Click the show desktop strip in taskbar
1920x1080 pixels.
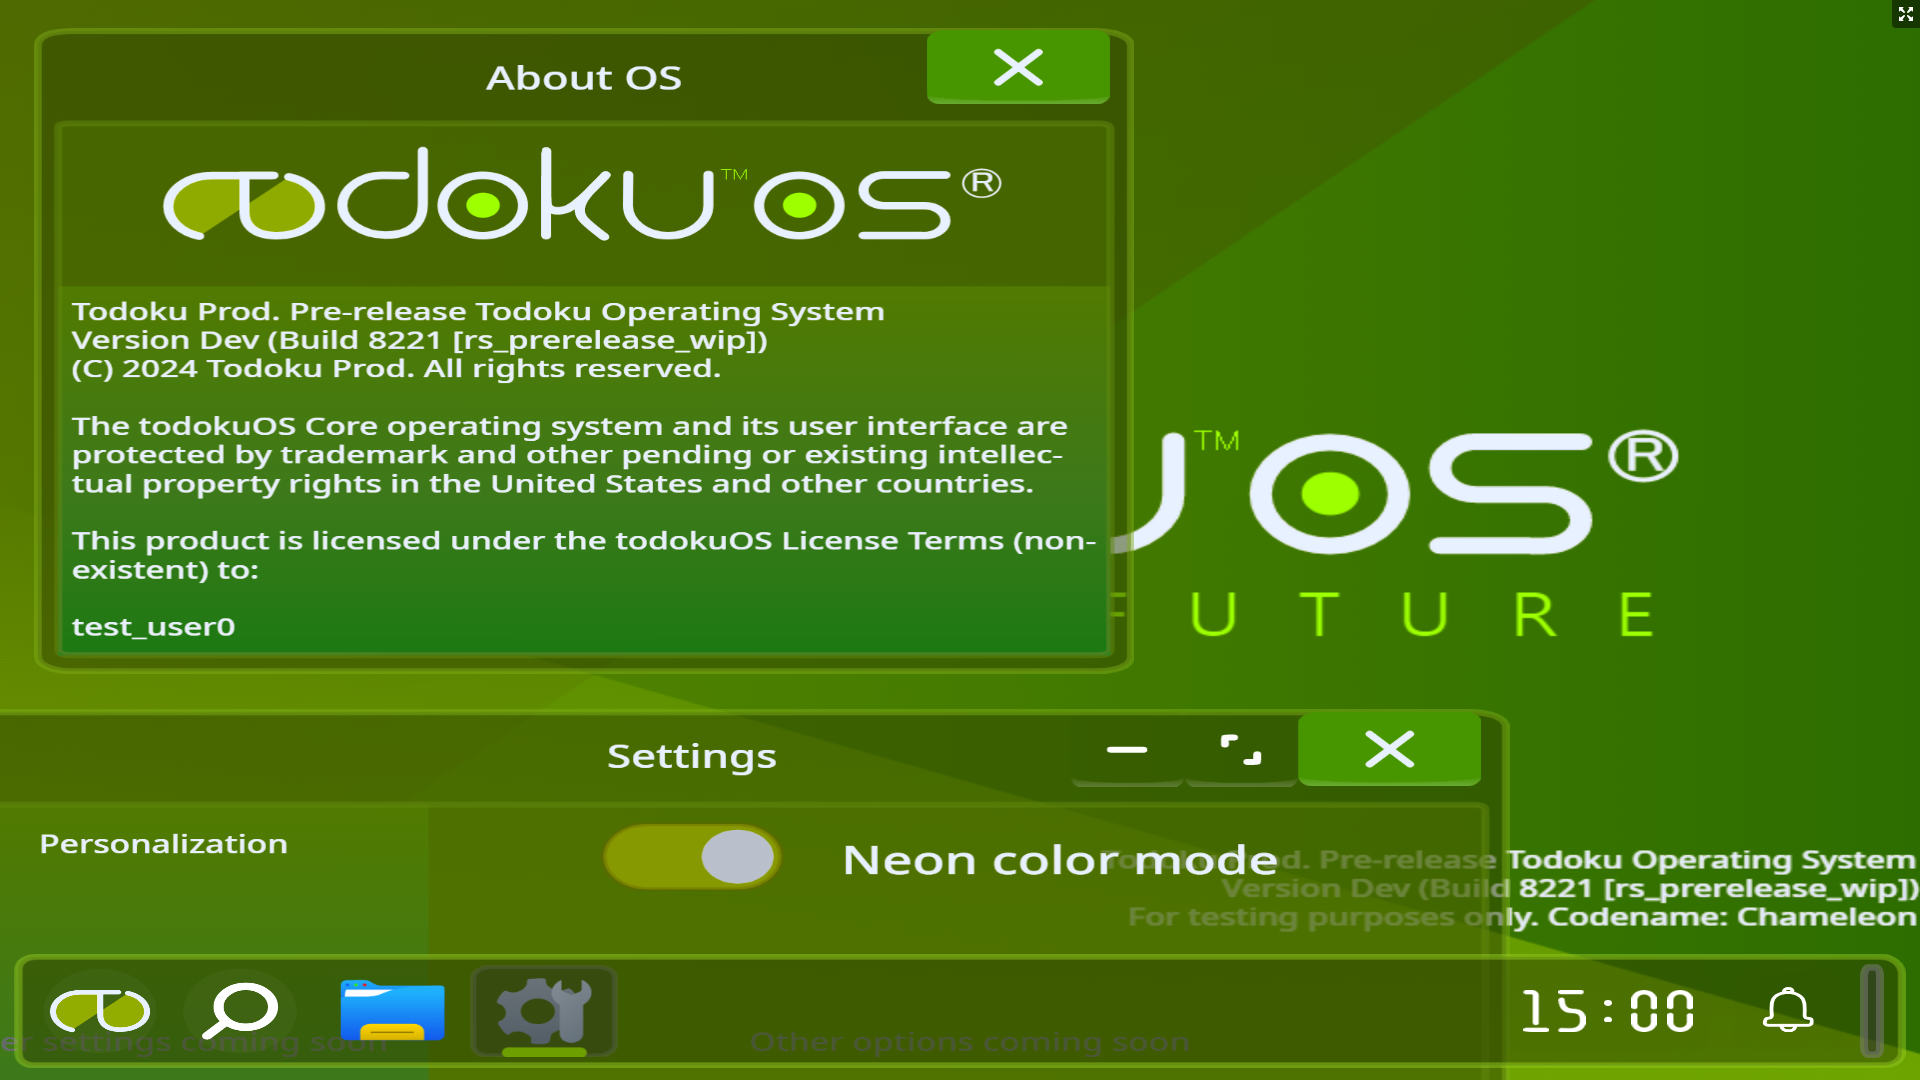pos(1872,1010)
